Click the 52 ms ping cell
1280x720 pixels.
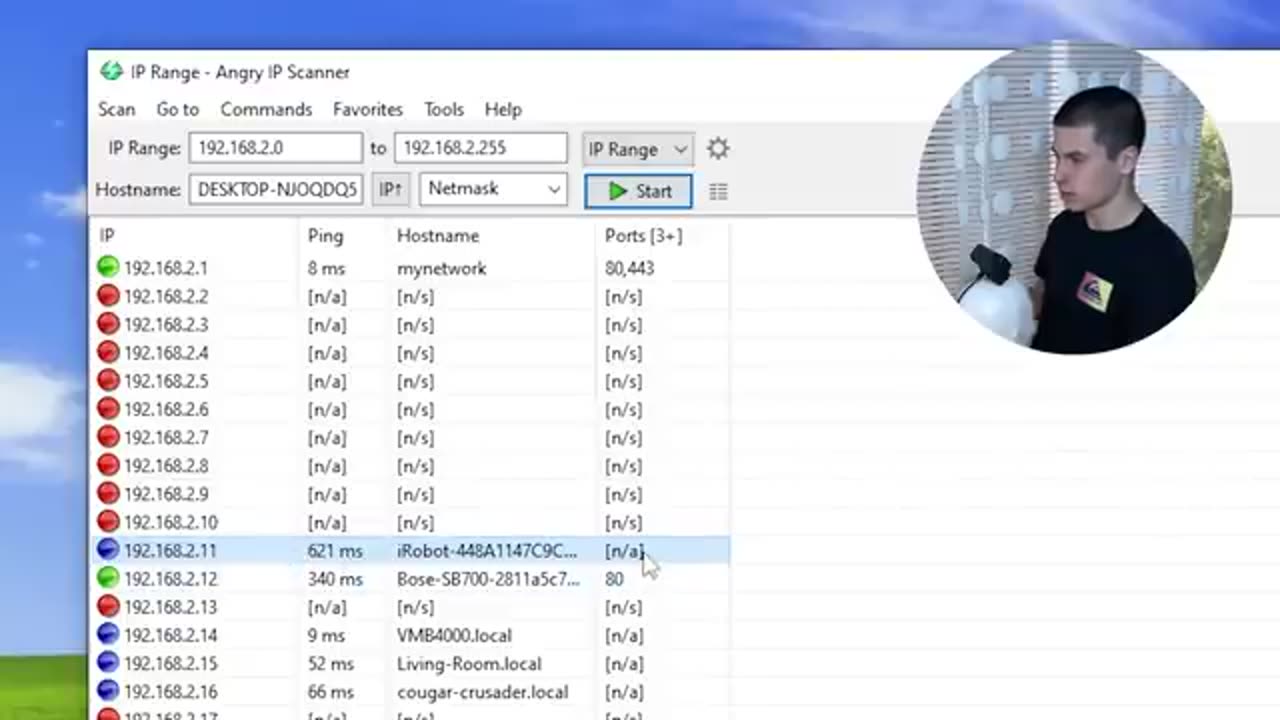331,663
